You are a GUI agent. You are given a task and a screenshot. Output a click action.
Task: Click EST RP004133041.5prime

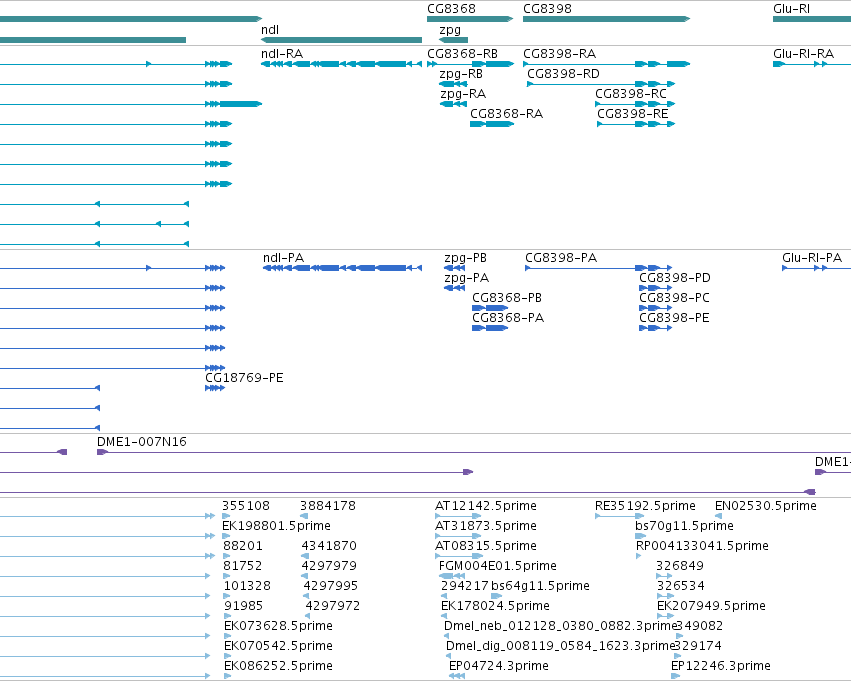pos(702,546)
